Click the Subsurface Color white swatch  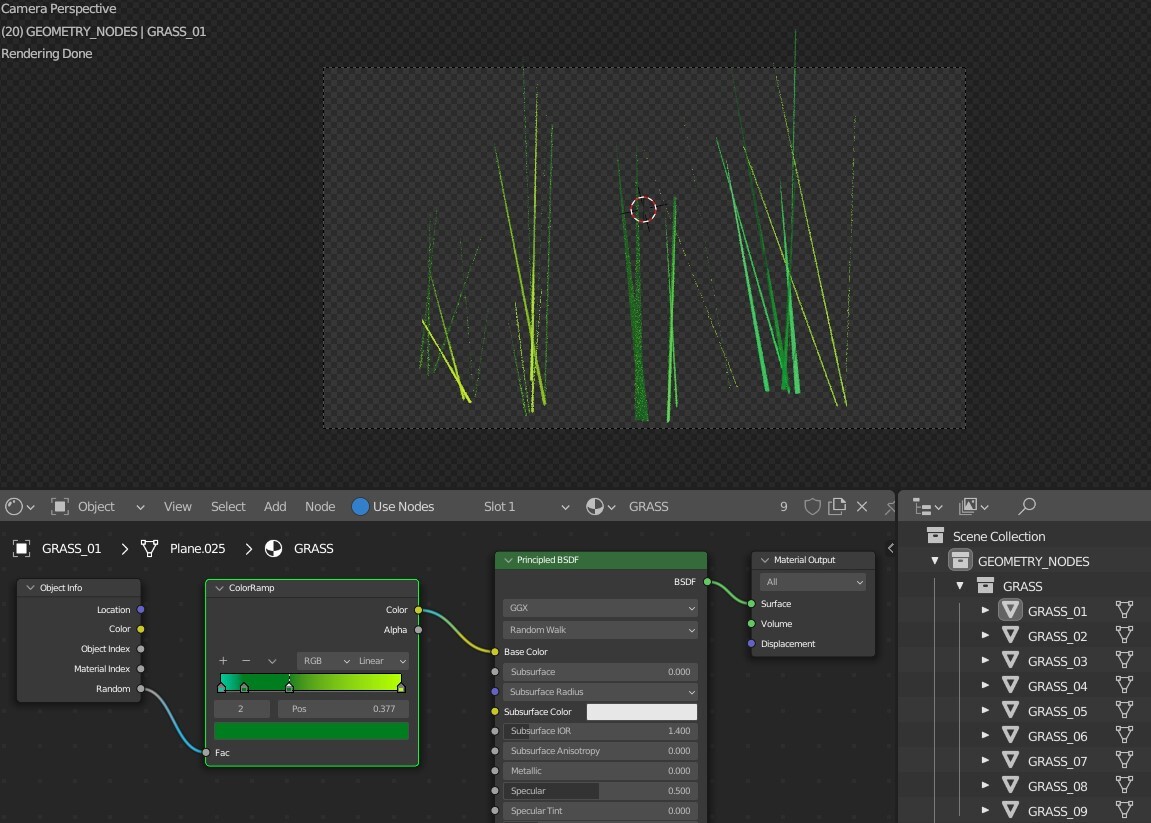point(641,712)
